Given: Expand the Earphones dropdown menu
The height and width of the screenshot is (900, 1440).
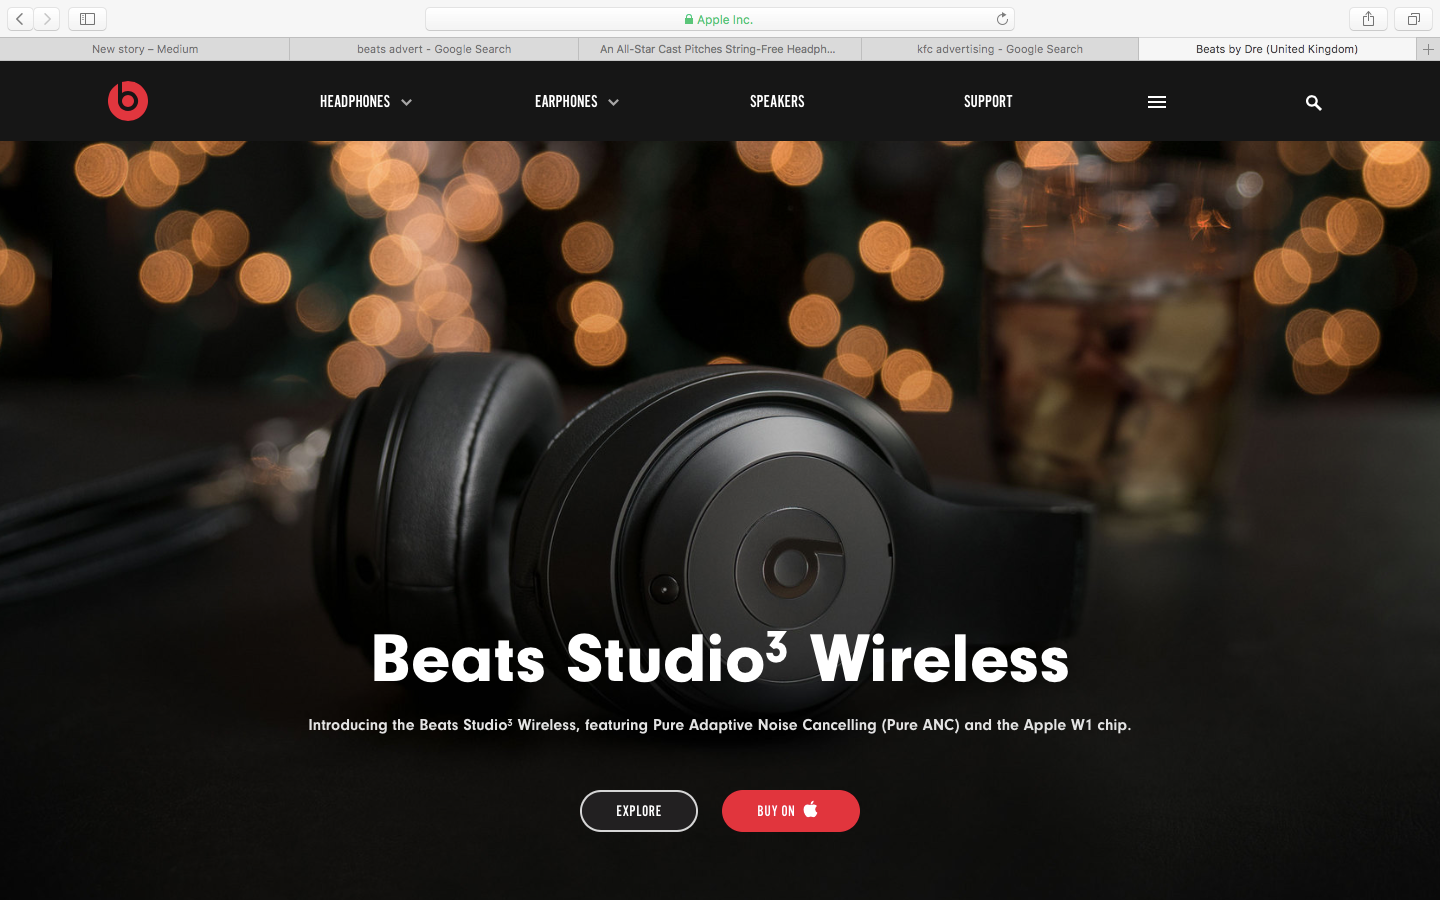Looking at the screenshot, I should point(577,102).
